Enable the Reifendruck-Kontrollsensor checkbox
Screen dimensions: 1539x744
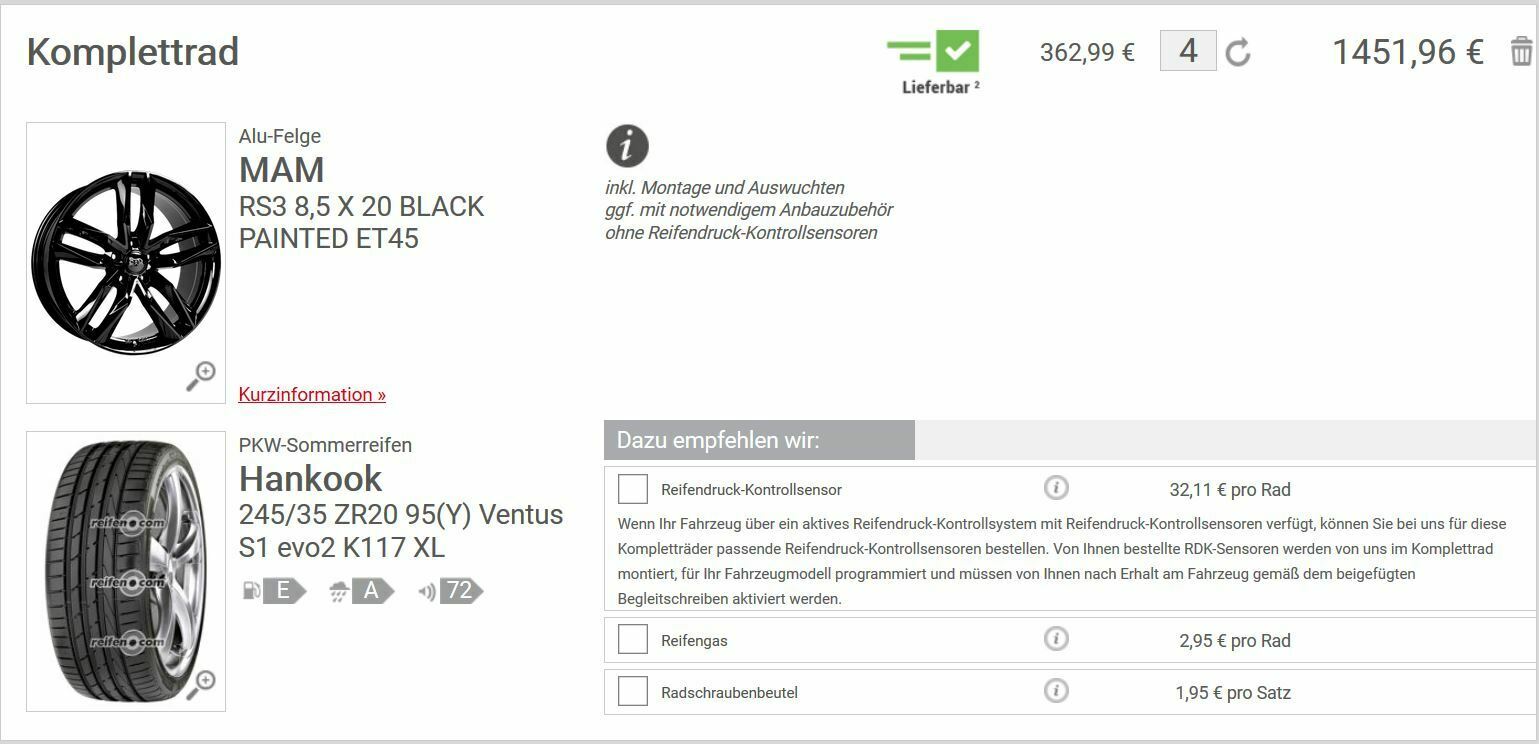coord(633,489)
